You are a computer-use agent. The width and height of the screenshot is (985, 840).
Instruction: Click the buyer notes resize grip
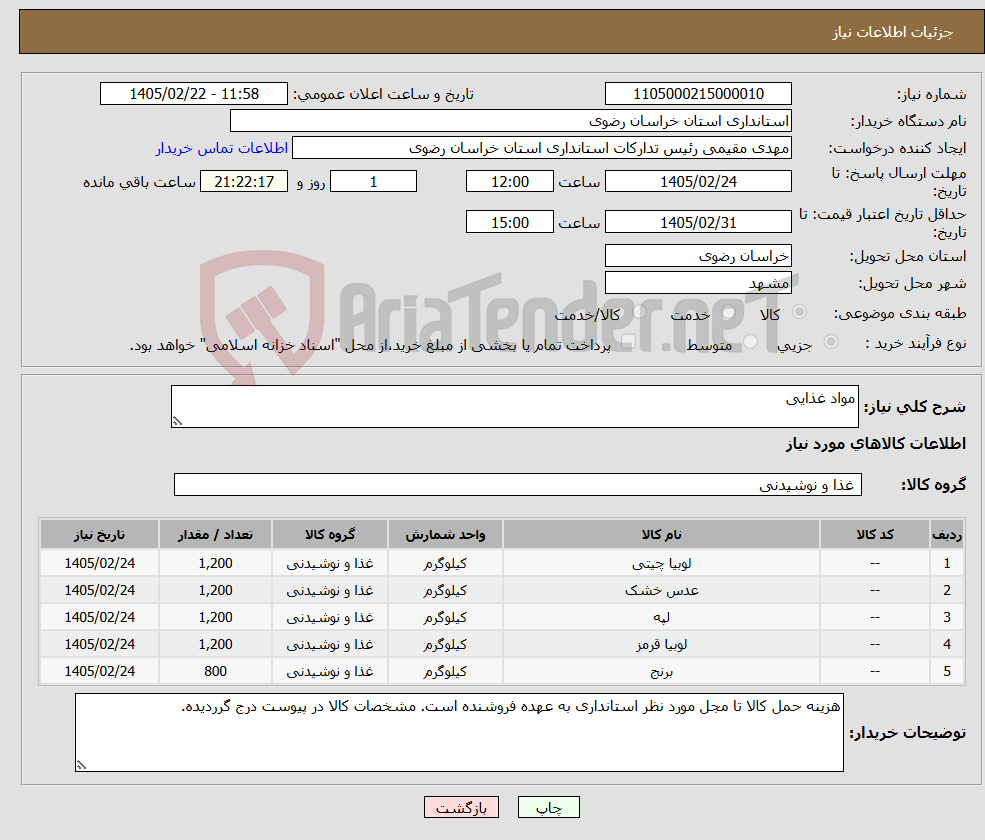coord(81,765)
